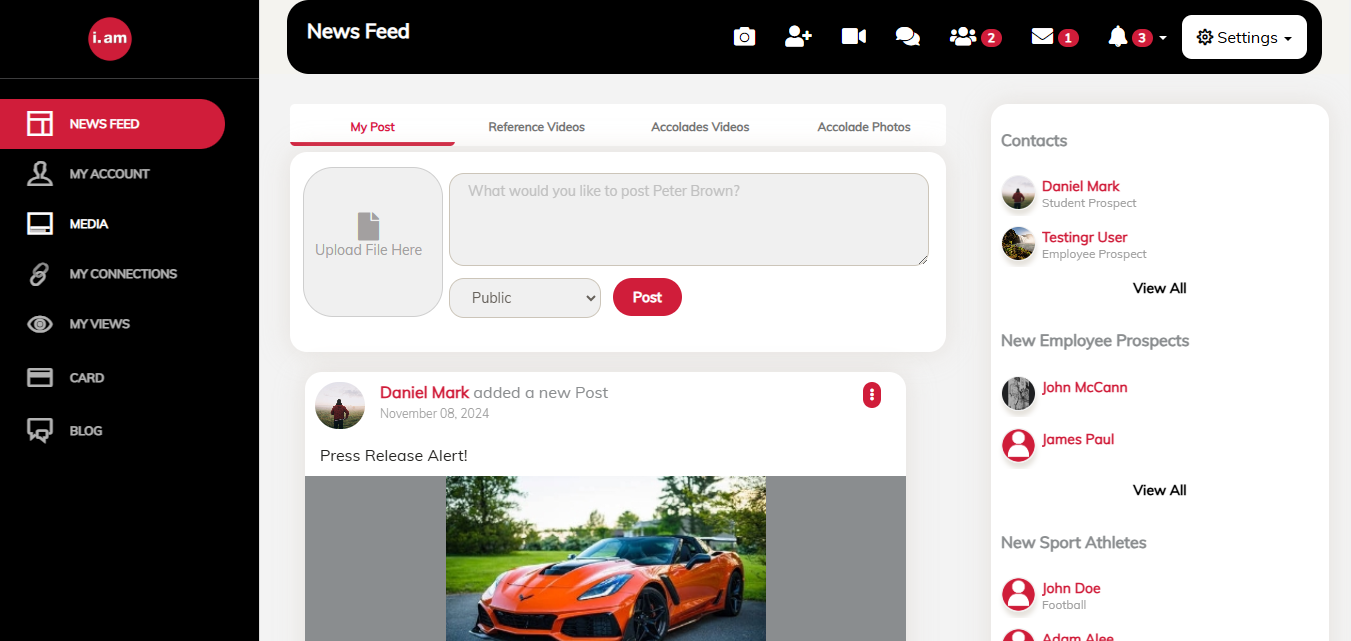Switch to the My Post tab
The image size is (1351, 641).
pyautogui.click(x=372, y=127)
